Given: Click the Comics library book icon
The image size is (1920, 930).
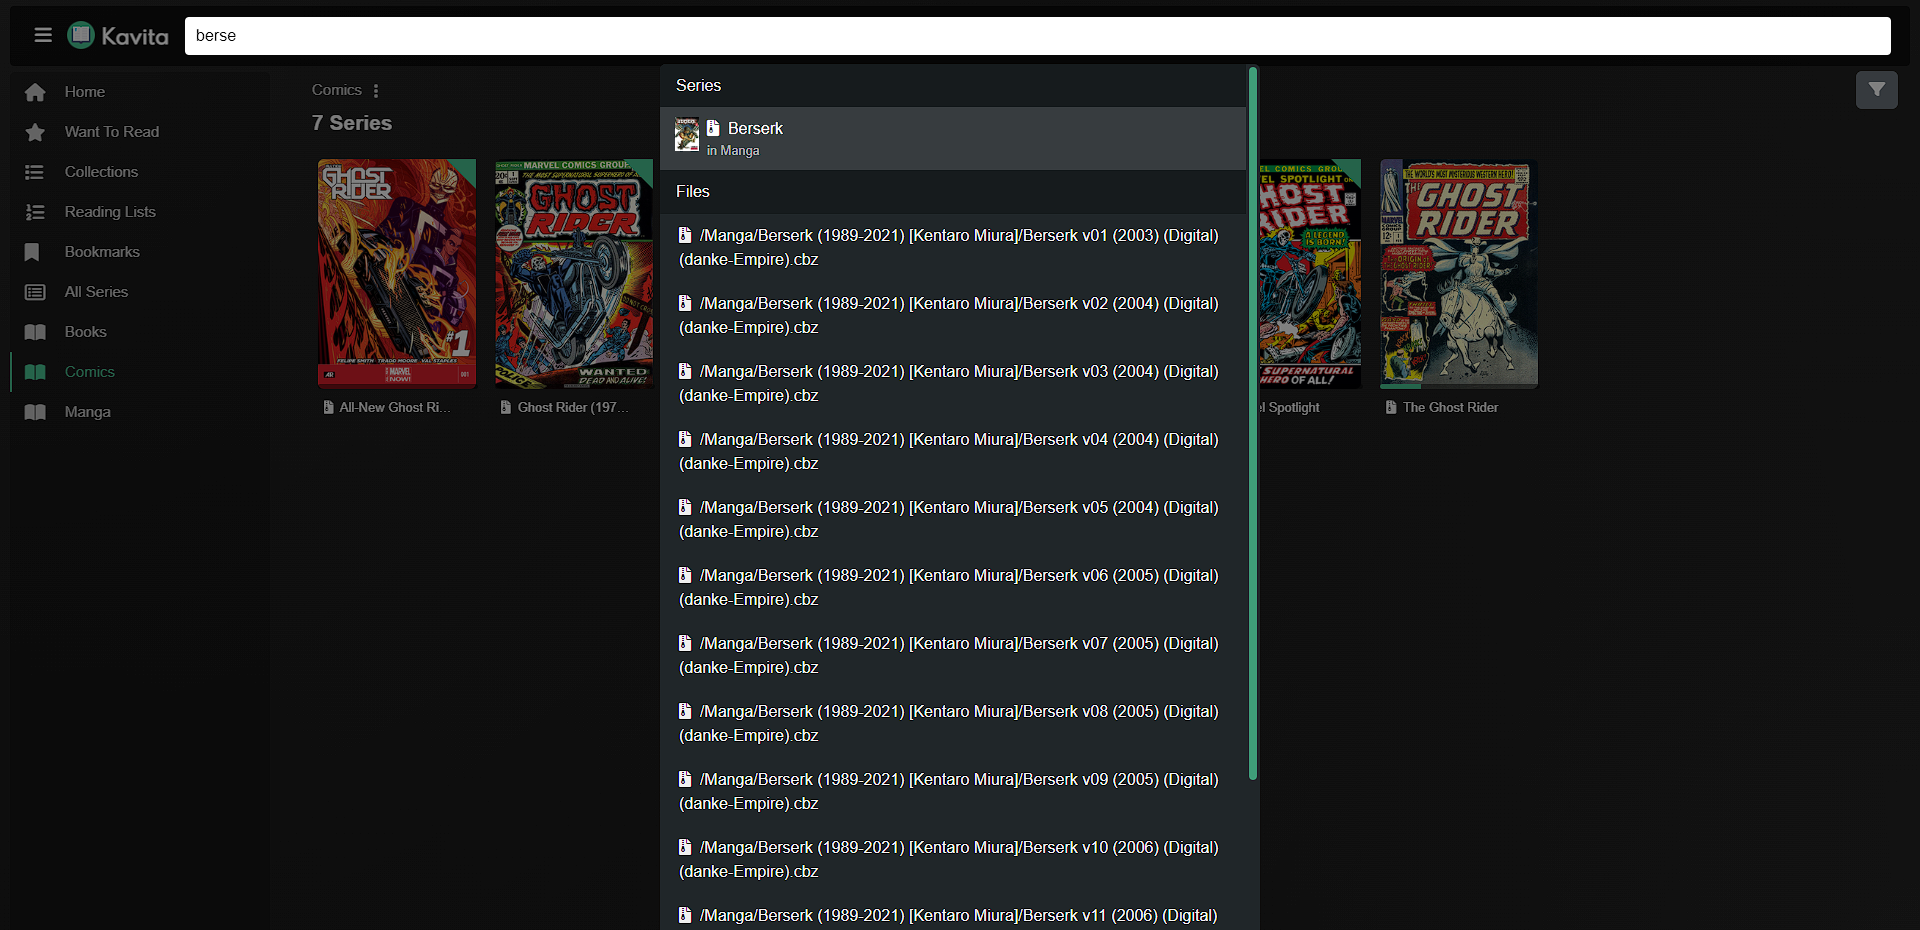Looking at the screenshot, I should (x=35, y=372).
